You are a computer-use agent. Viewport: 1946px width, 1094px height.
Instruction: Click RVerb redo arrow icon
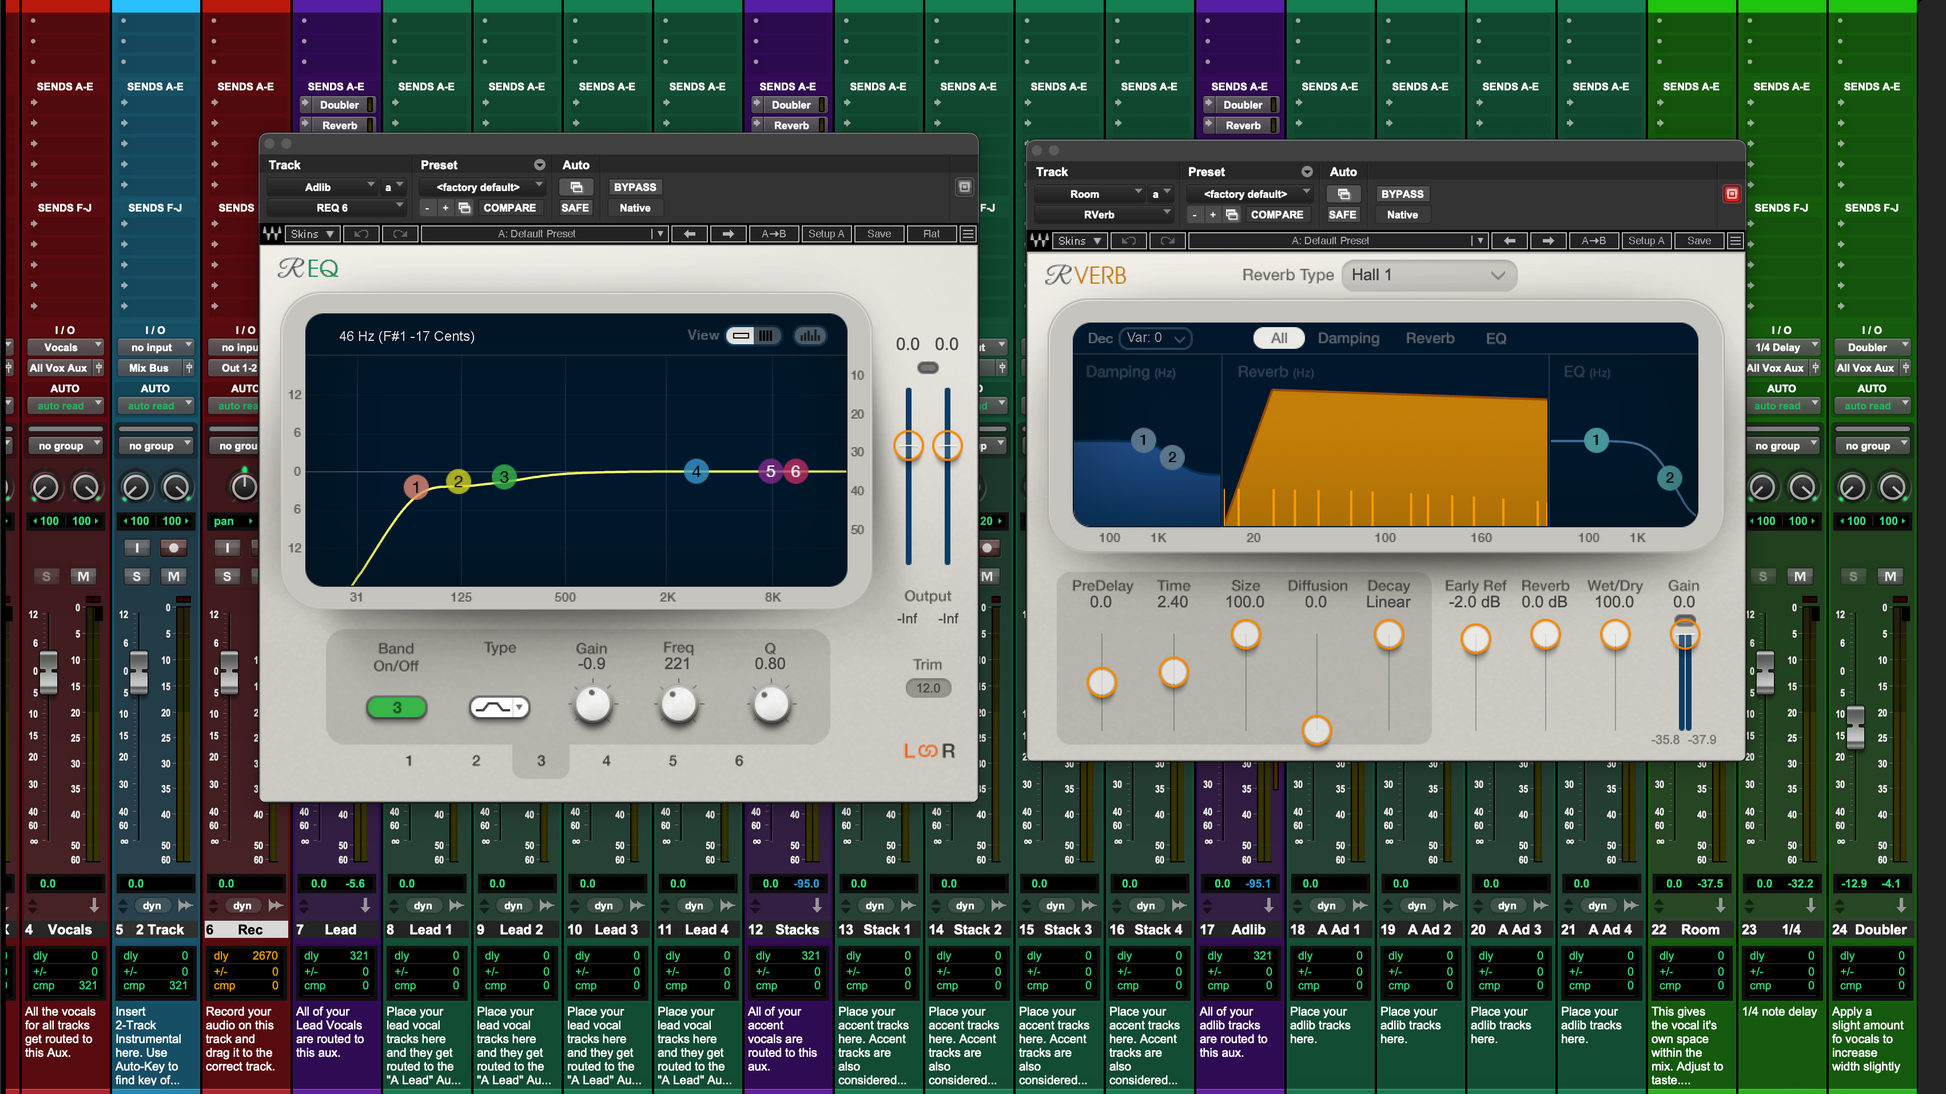[1167, 241]
